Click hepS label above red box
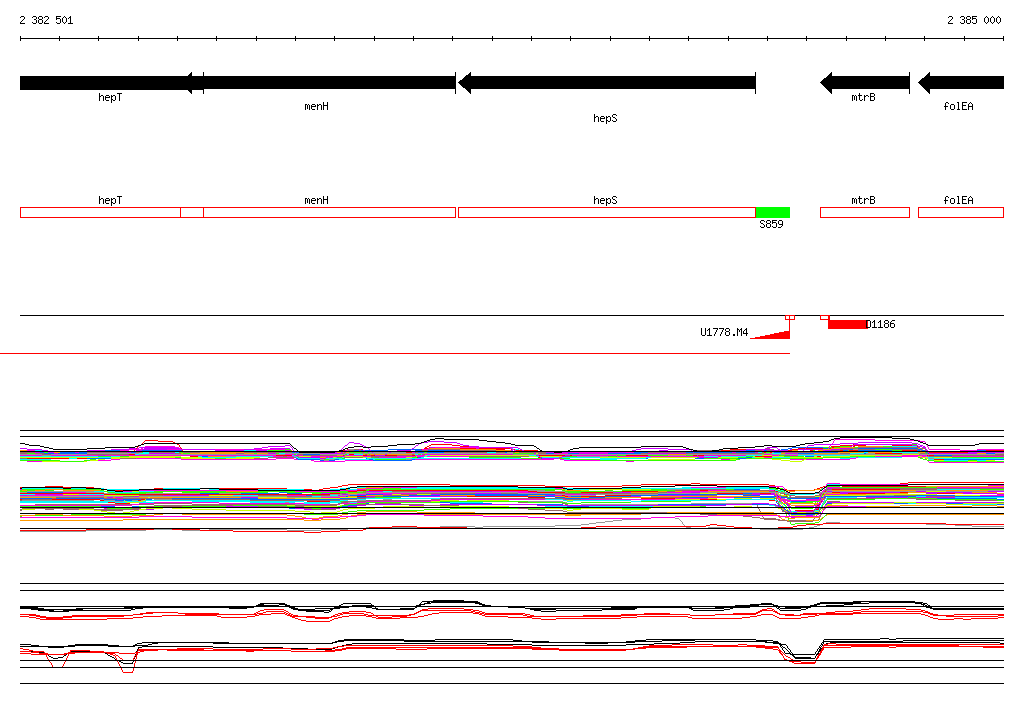Image resolution: width=1024 pixels, height=714 pixels. pos(605,201)
